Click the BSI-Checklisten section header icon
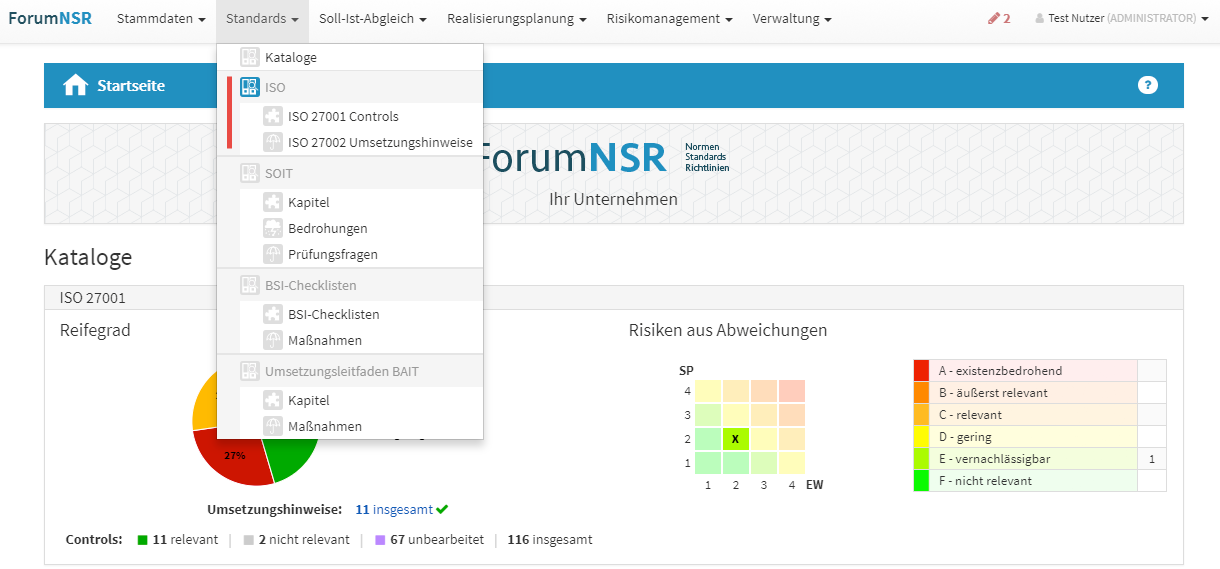The width and height of the screenshot is (1220, 569). click(250, 285)
